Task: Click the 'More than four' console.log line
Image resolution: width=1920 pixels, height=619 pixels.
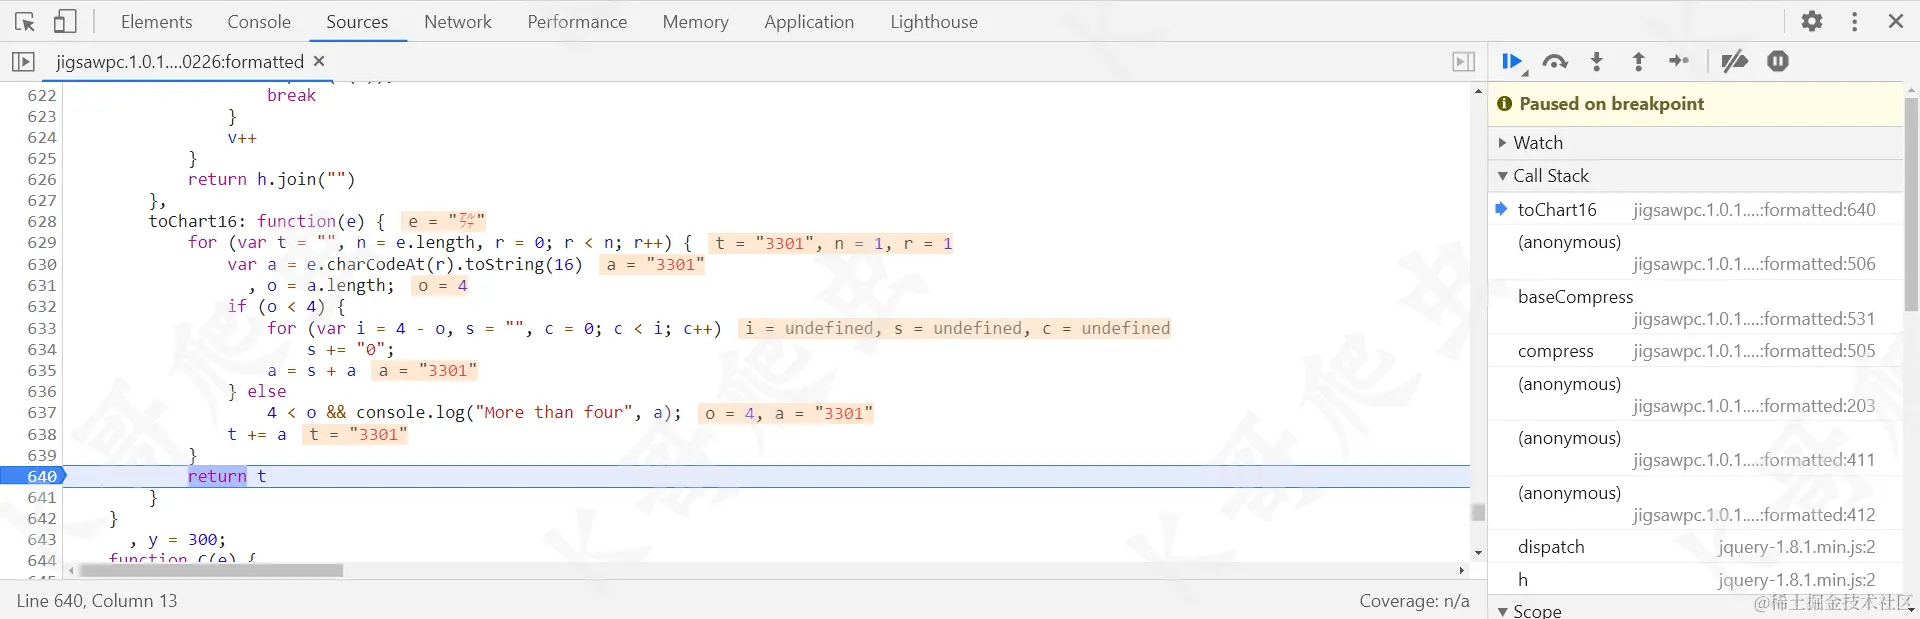Action: click(473, 413)
